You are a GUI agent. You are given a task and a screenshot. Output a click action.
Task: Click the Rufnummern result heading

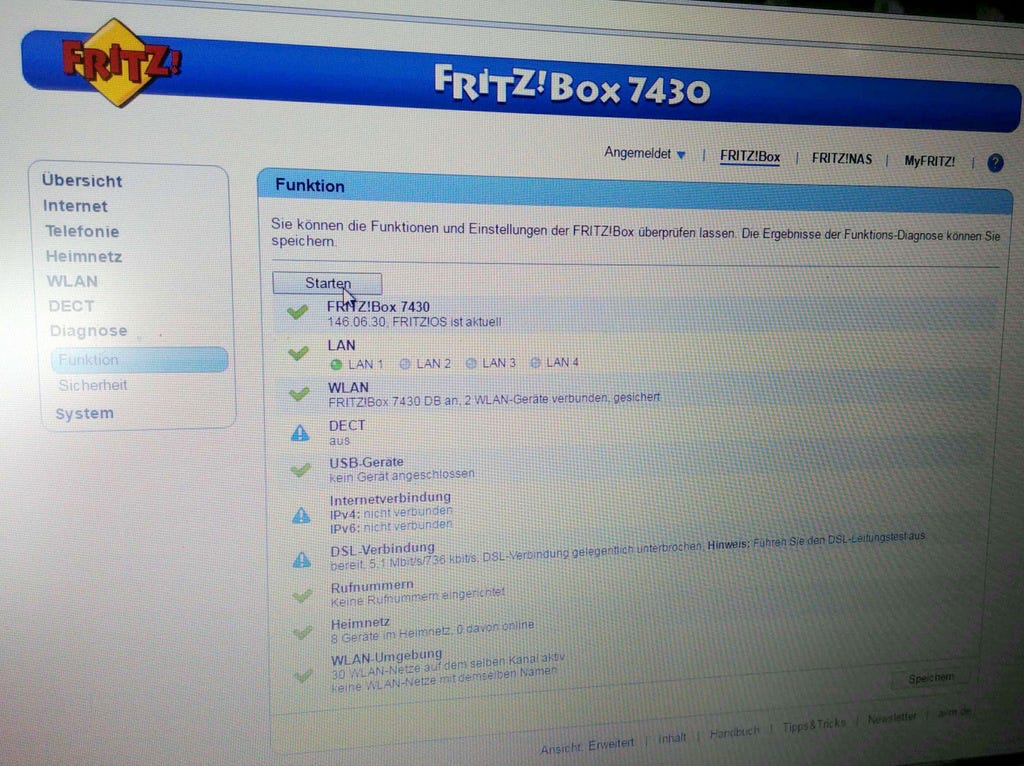coord(372,586)
